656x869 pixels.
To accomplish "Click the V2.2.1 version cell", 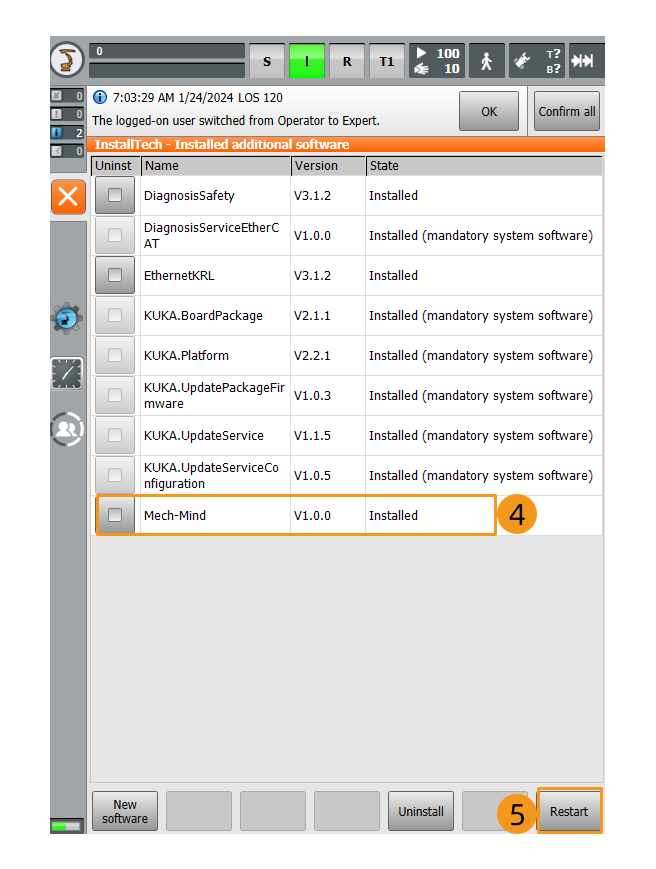I will [x=327, y=355].
